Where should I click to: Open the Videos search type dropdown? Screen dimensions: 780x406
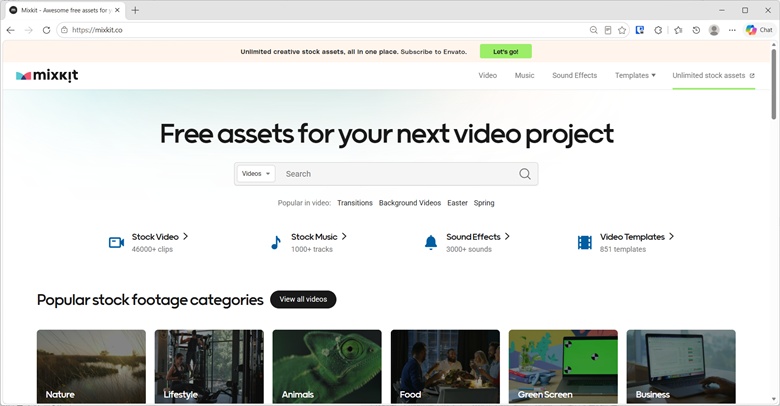[256, 174]
